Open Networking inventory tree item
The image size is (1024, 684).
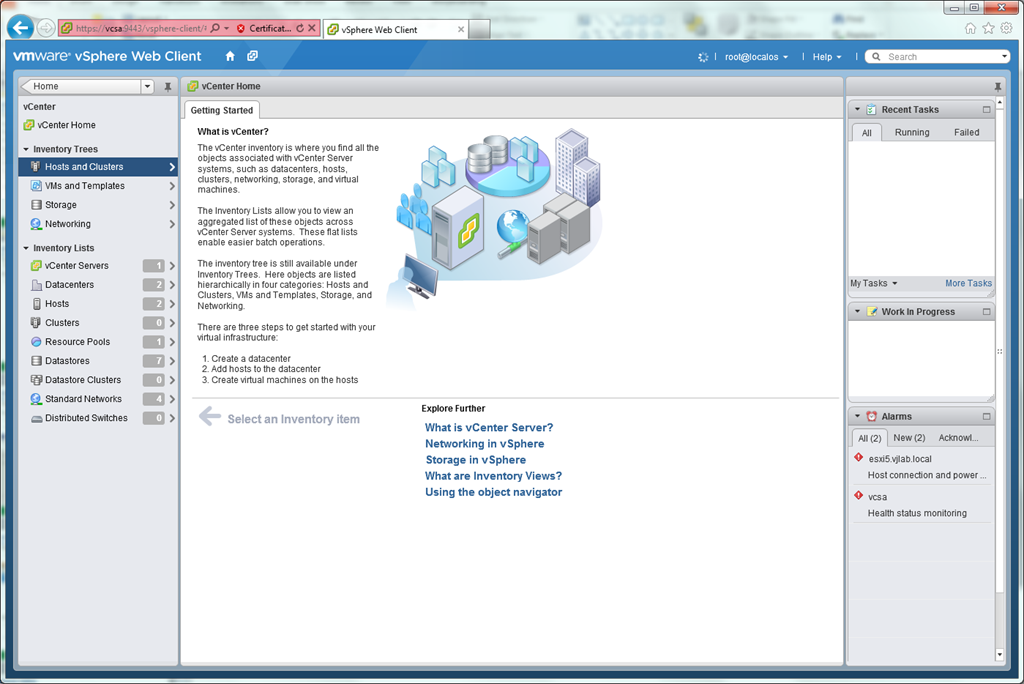pos(67,224)
